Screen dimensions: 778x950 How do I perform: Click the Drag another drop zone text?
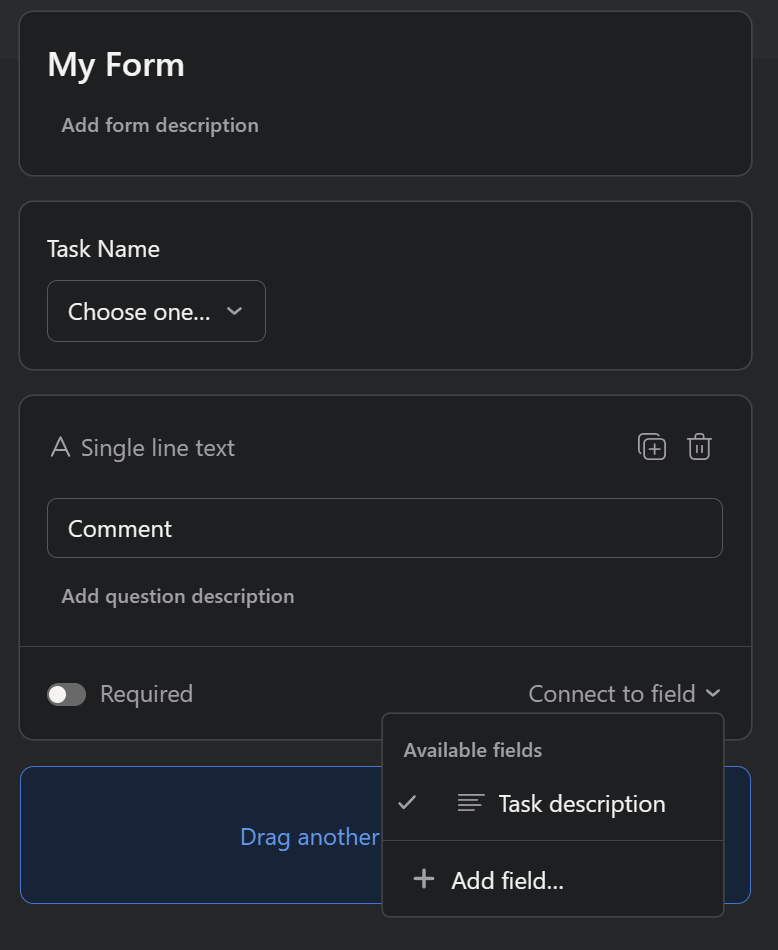coord(310,836)
